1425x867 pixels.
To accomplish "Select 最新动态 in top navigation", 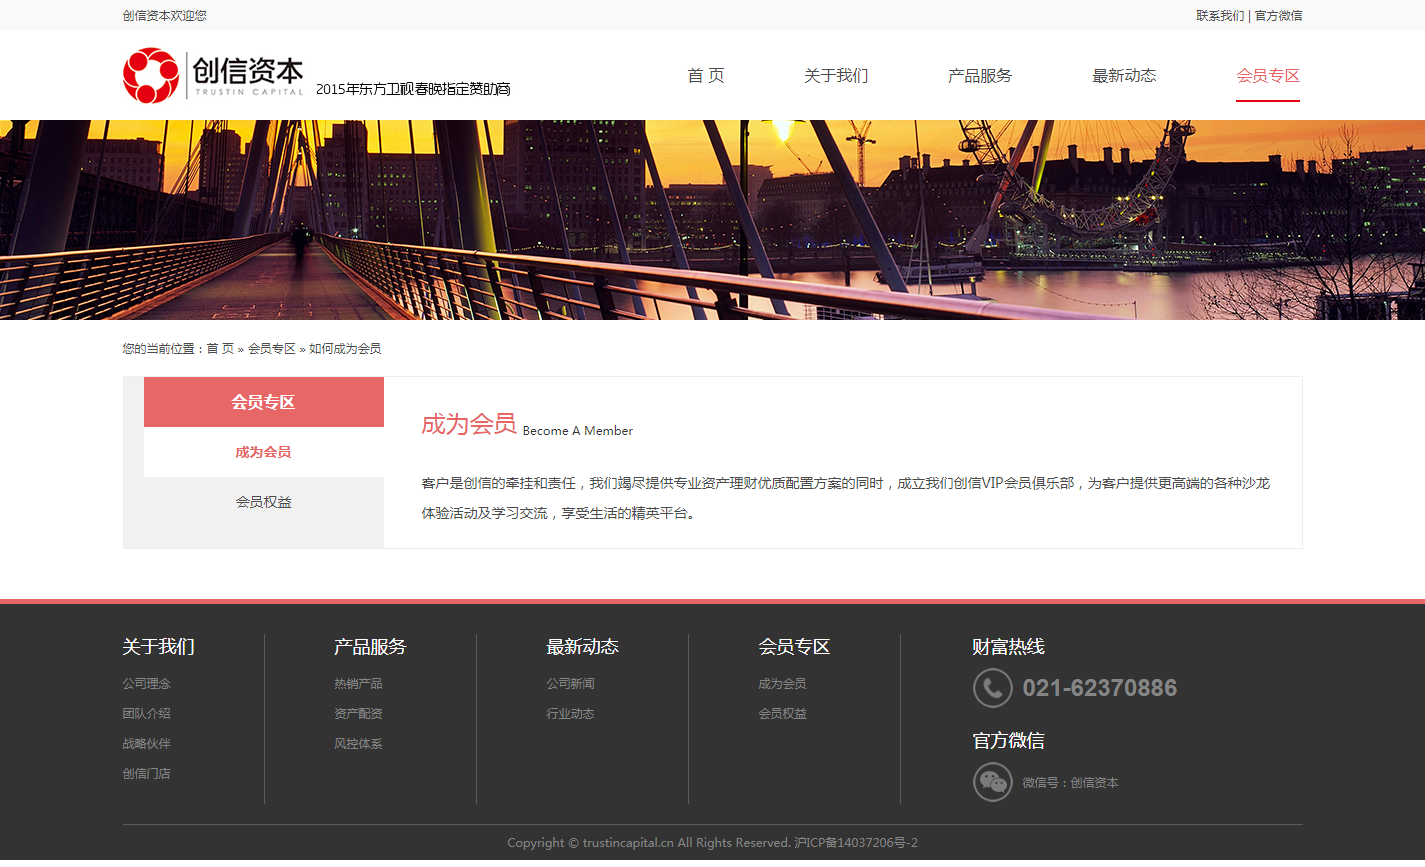I will click(1124, 76).
